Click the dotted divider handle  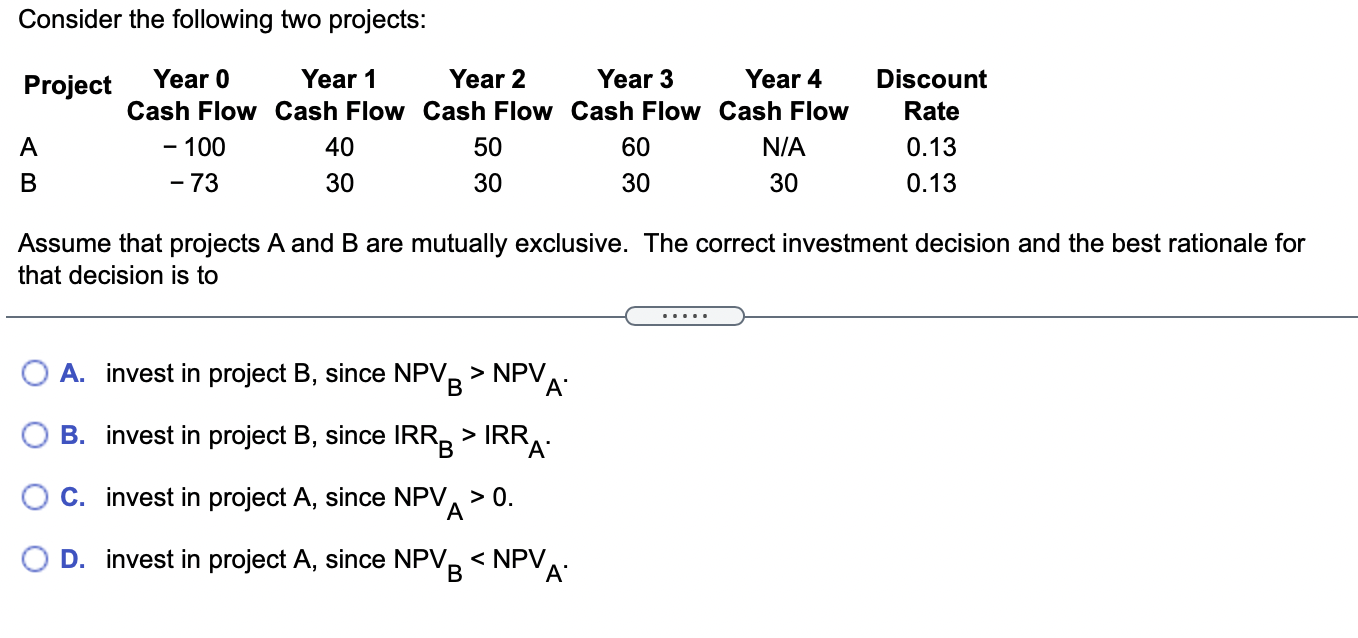tap(685, 317)
